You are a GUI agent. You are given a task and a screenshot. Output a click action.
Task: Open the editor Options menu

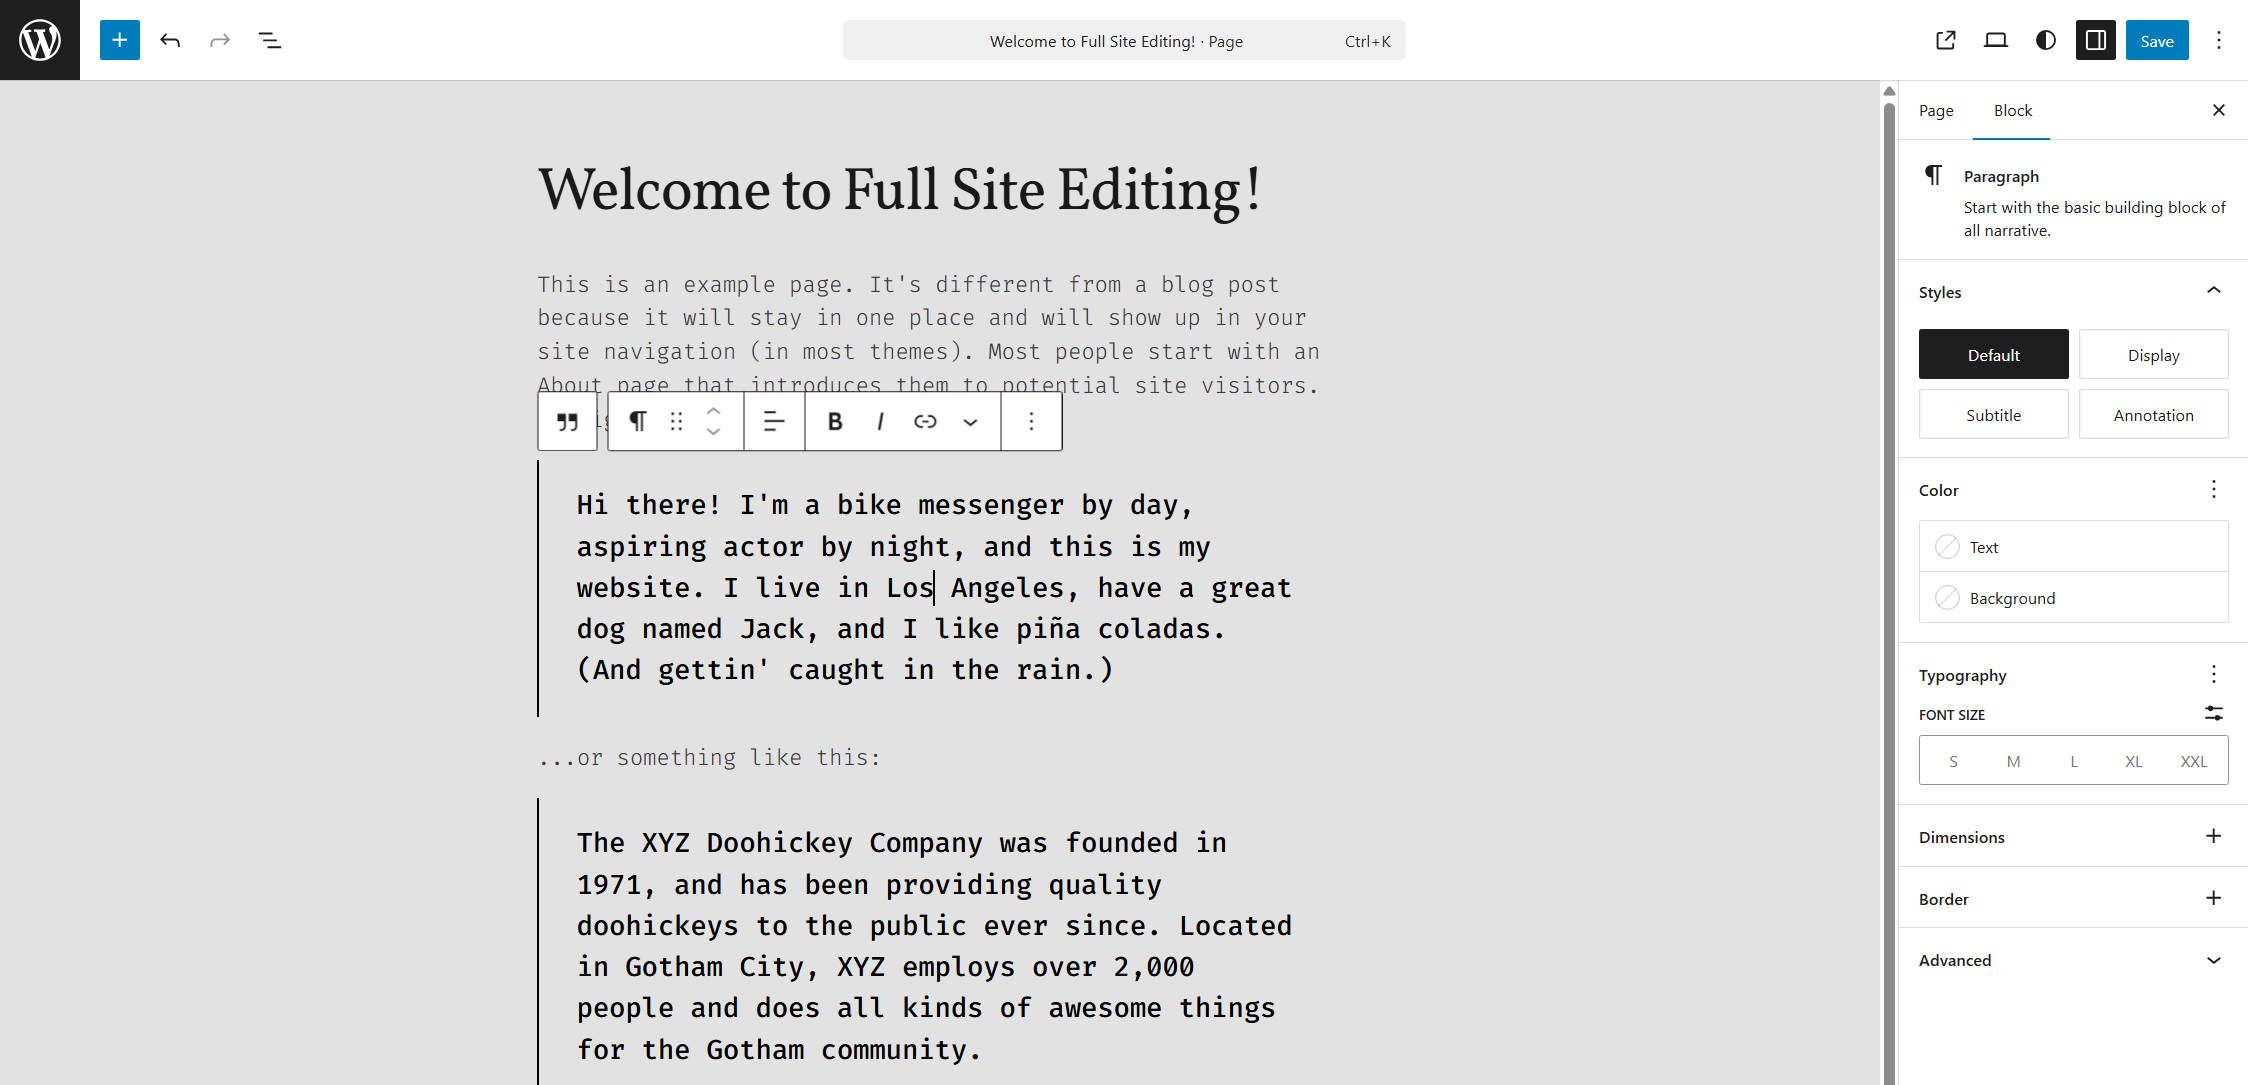click(x=2218, y=40)
